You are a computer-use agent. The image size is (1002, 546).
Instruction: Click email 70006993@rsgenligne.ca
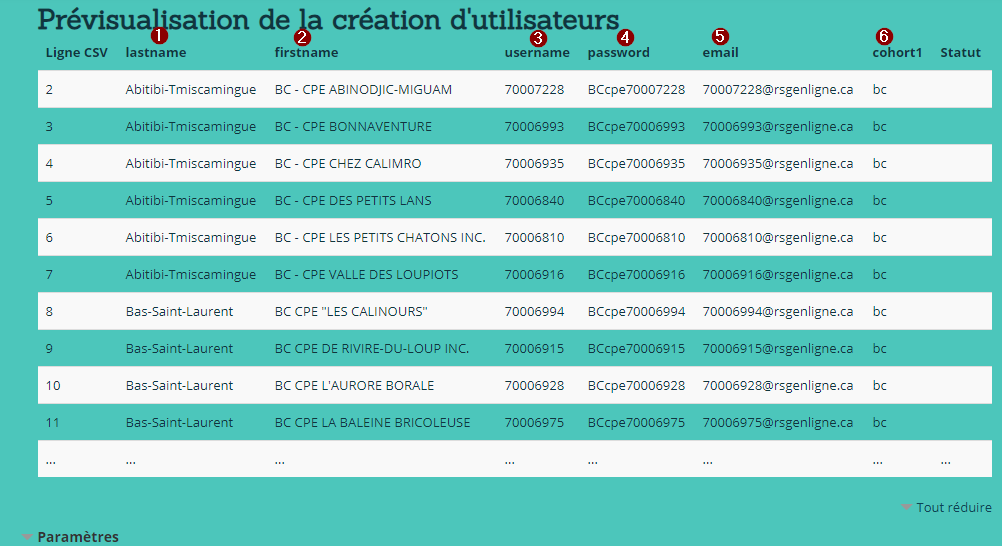[777, 127]
